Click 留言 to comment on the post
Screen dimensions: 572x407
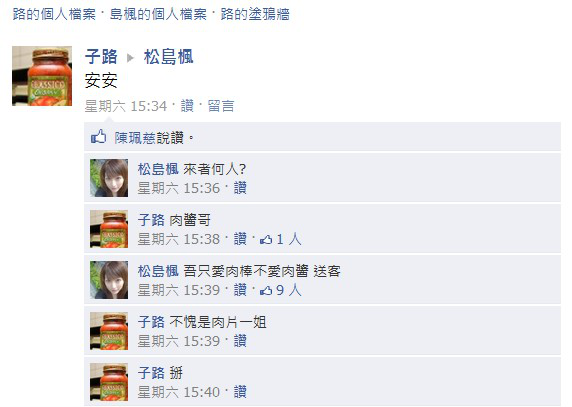[221, 106]
